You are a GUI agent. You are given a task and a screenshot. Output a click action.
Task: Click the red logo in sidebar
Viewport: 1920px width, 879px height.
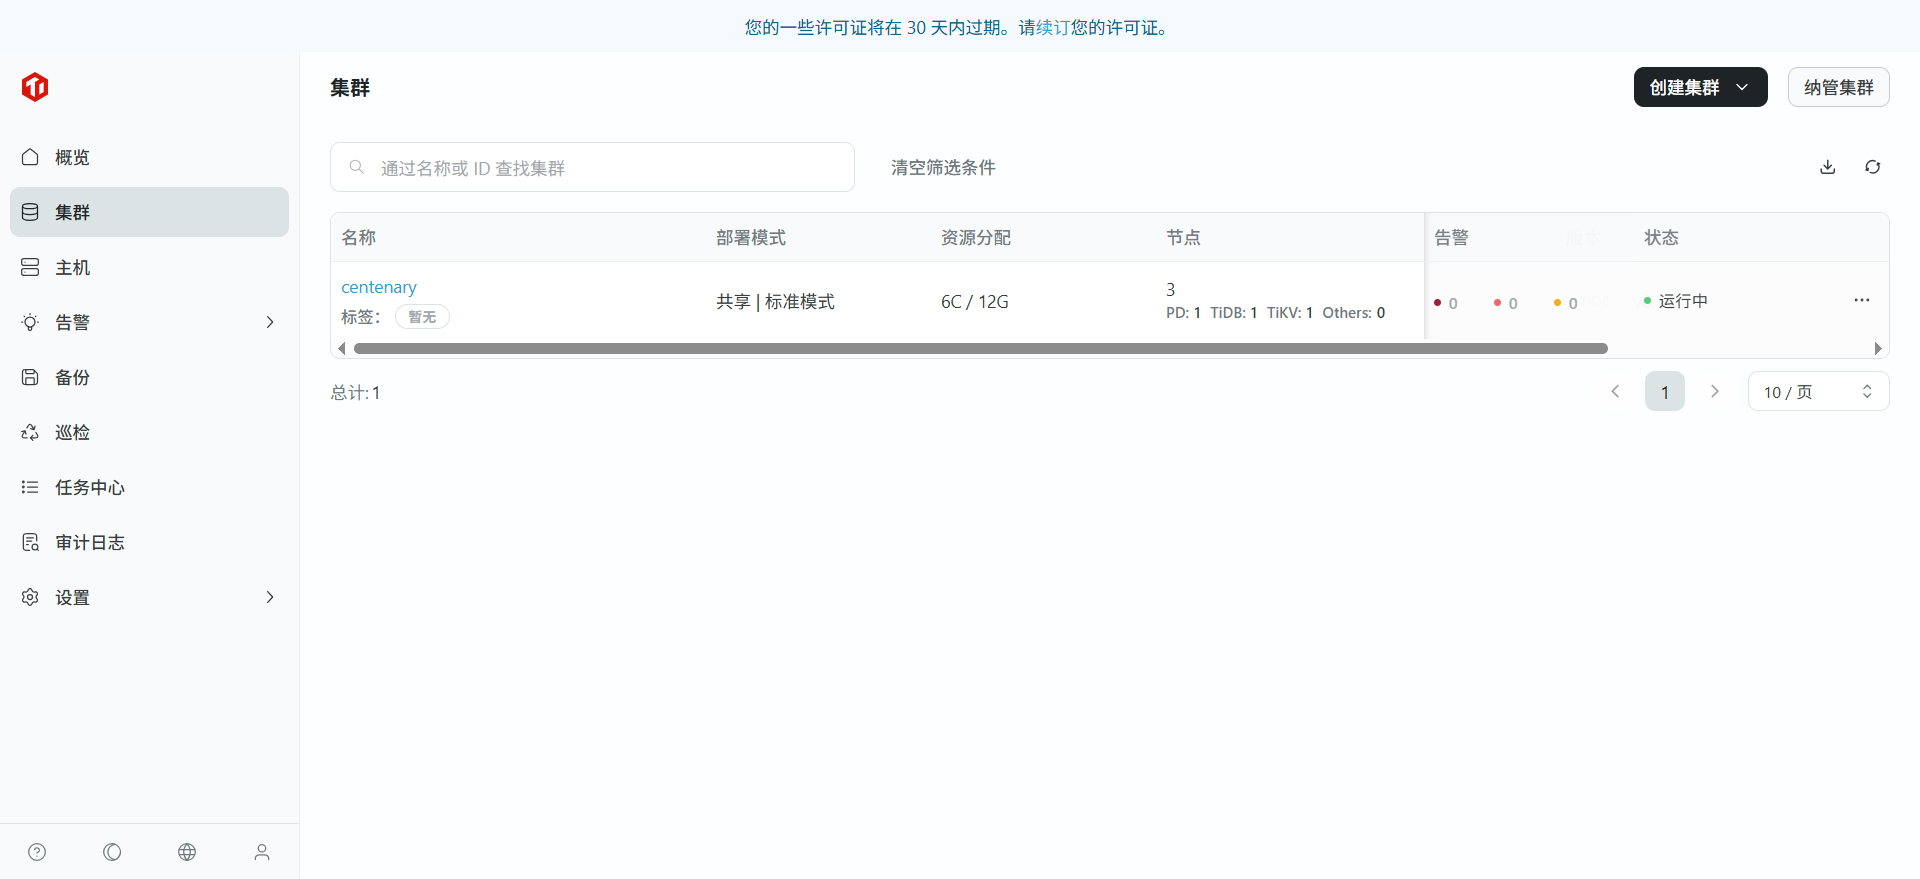tap(35, 87)
